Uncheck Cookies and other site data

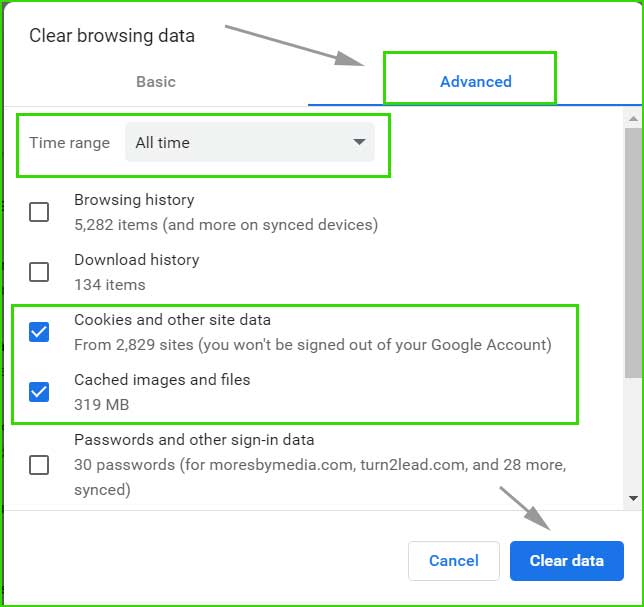click(x=39, y=332)
